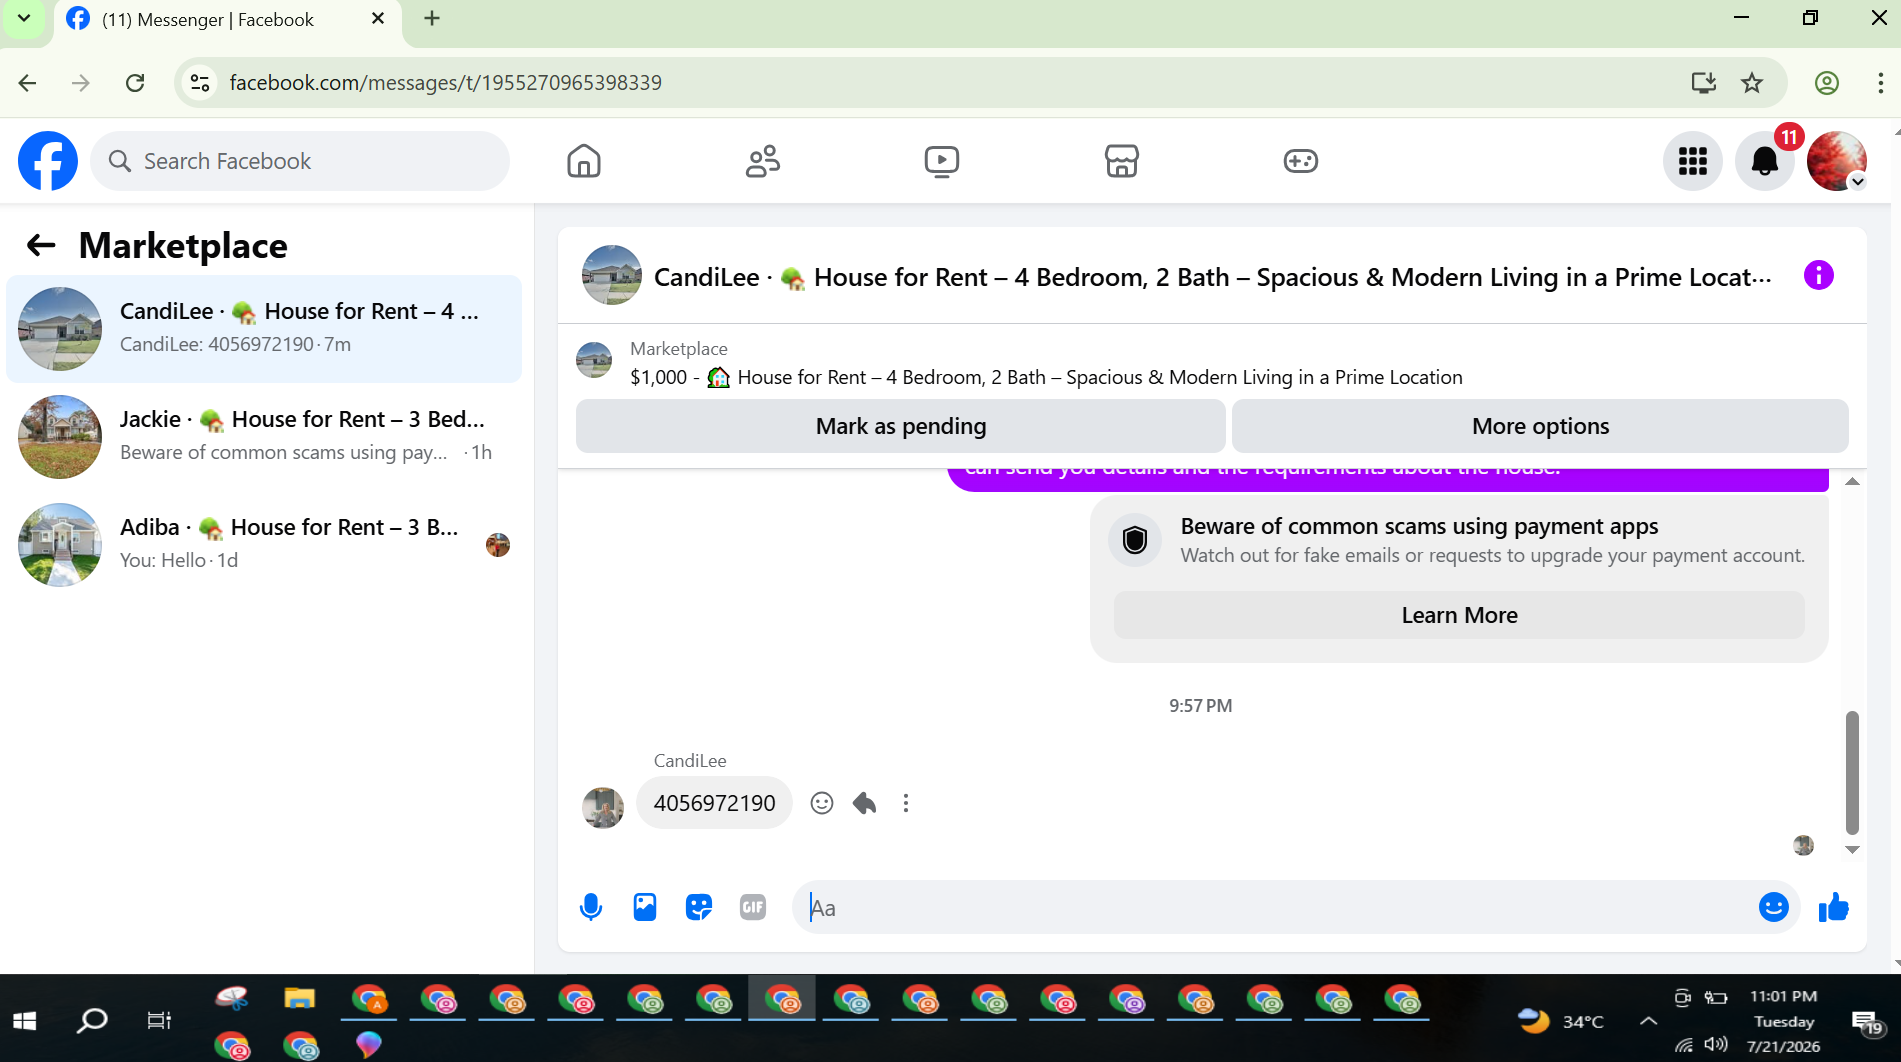Click chat scrollbar up arrow
Image resolution: width=1901 pixels, height=1062 pixels.
1852,482
